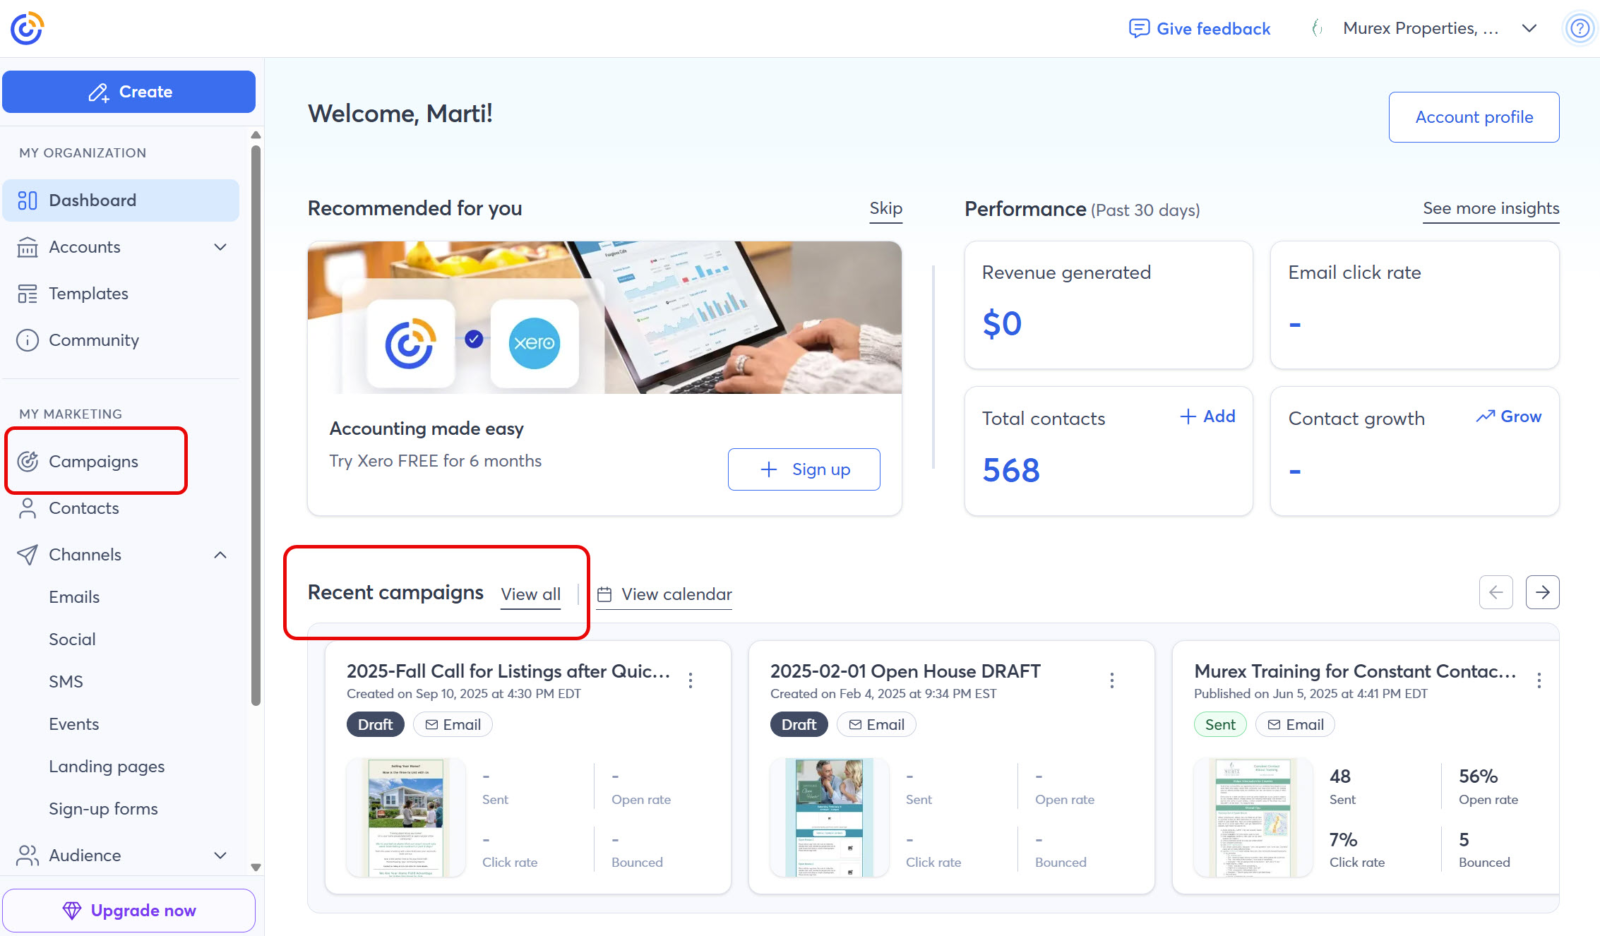Open options menu for Murex Training campaign
This screenshot has height=936, width=1600.
coord(1539,680)
